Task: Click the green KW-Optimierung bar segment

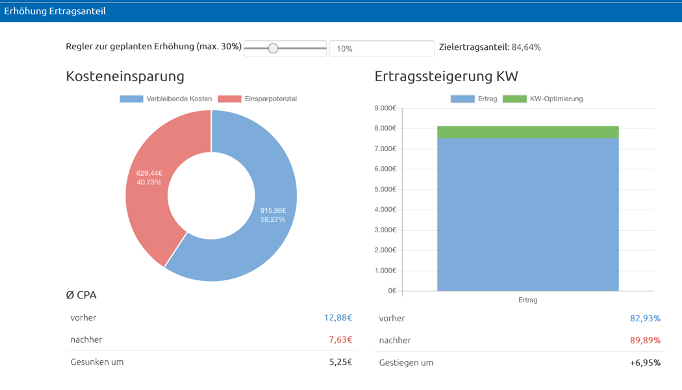Action: (528, 132)
